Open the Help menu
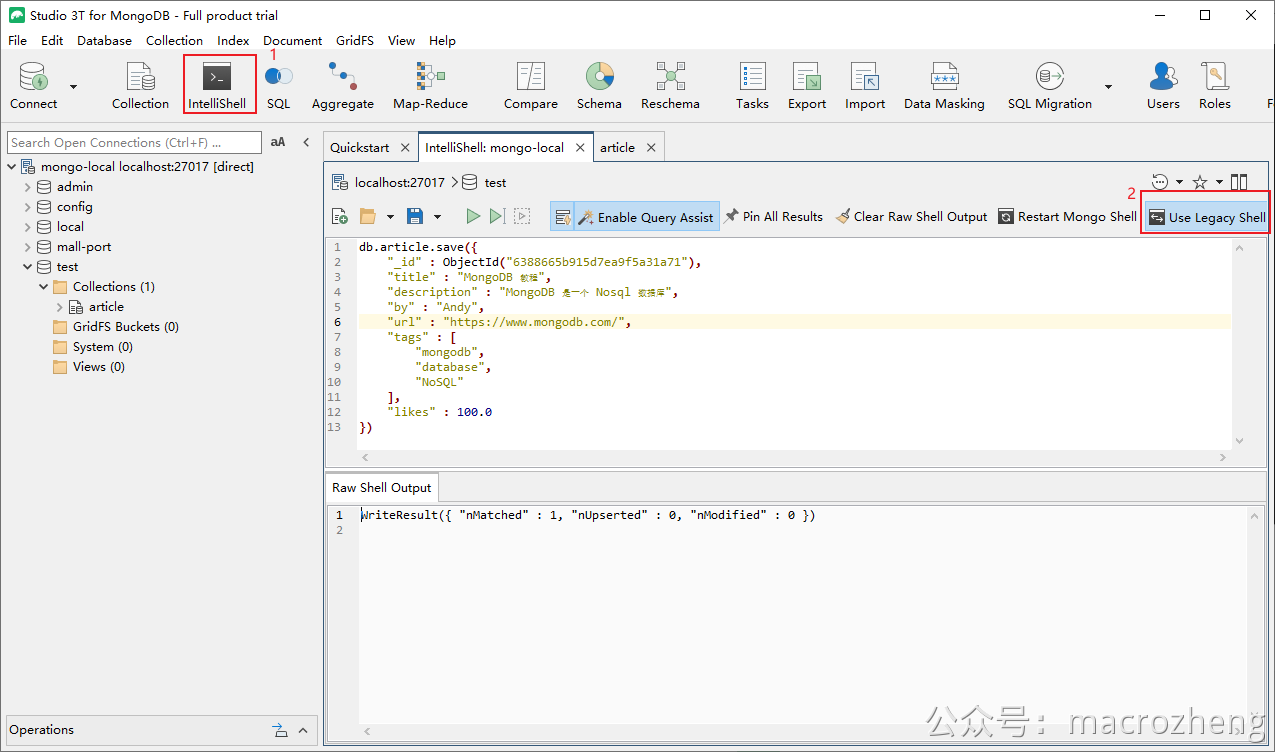 click(x=442, y=41)
